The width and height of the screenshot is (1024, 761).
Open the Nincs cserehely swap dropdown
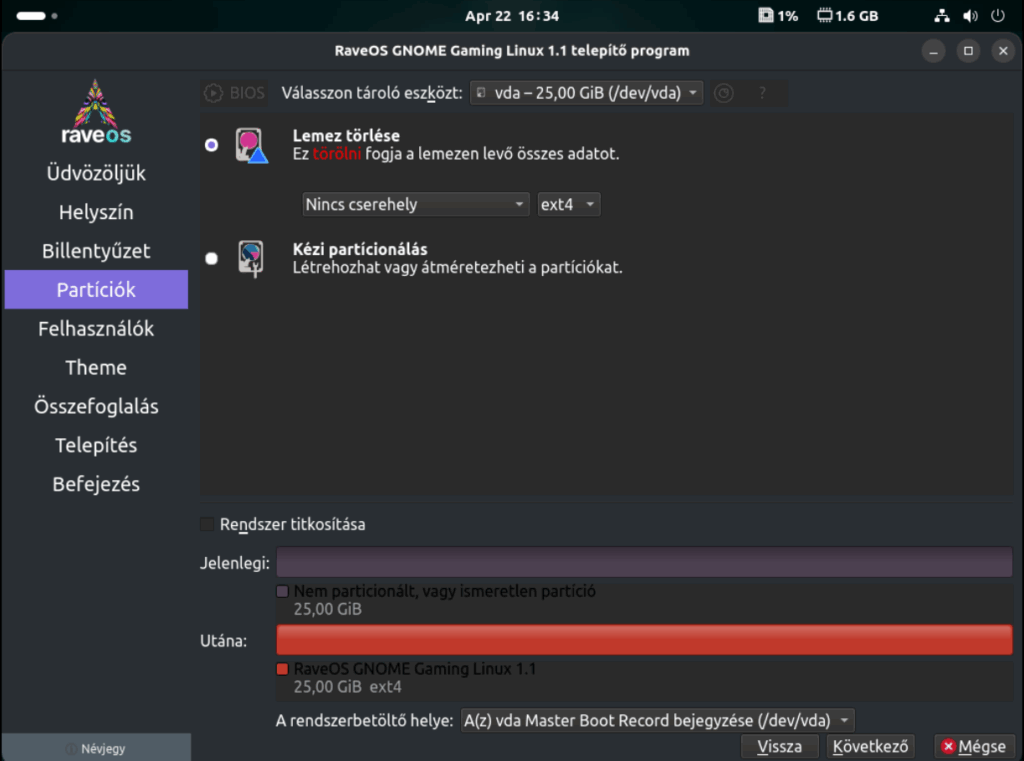point(415,204)
